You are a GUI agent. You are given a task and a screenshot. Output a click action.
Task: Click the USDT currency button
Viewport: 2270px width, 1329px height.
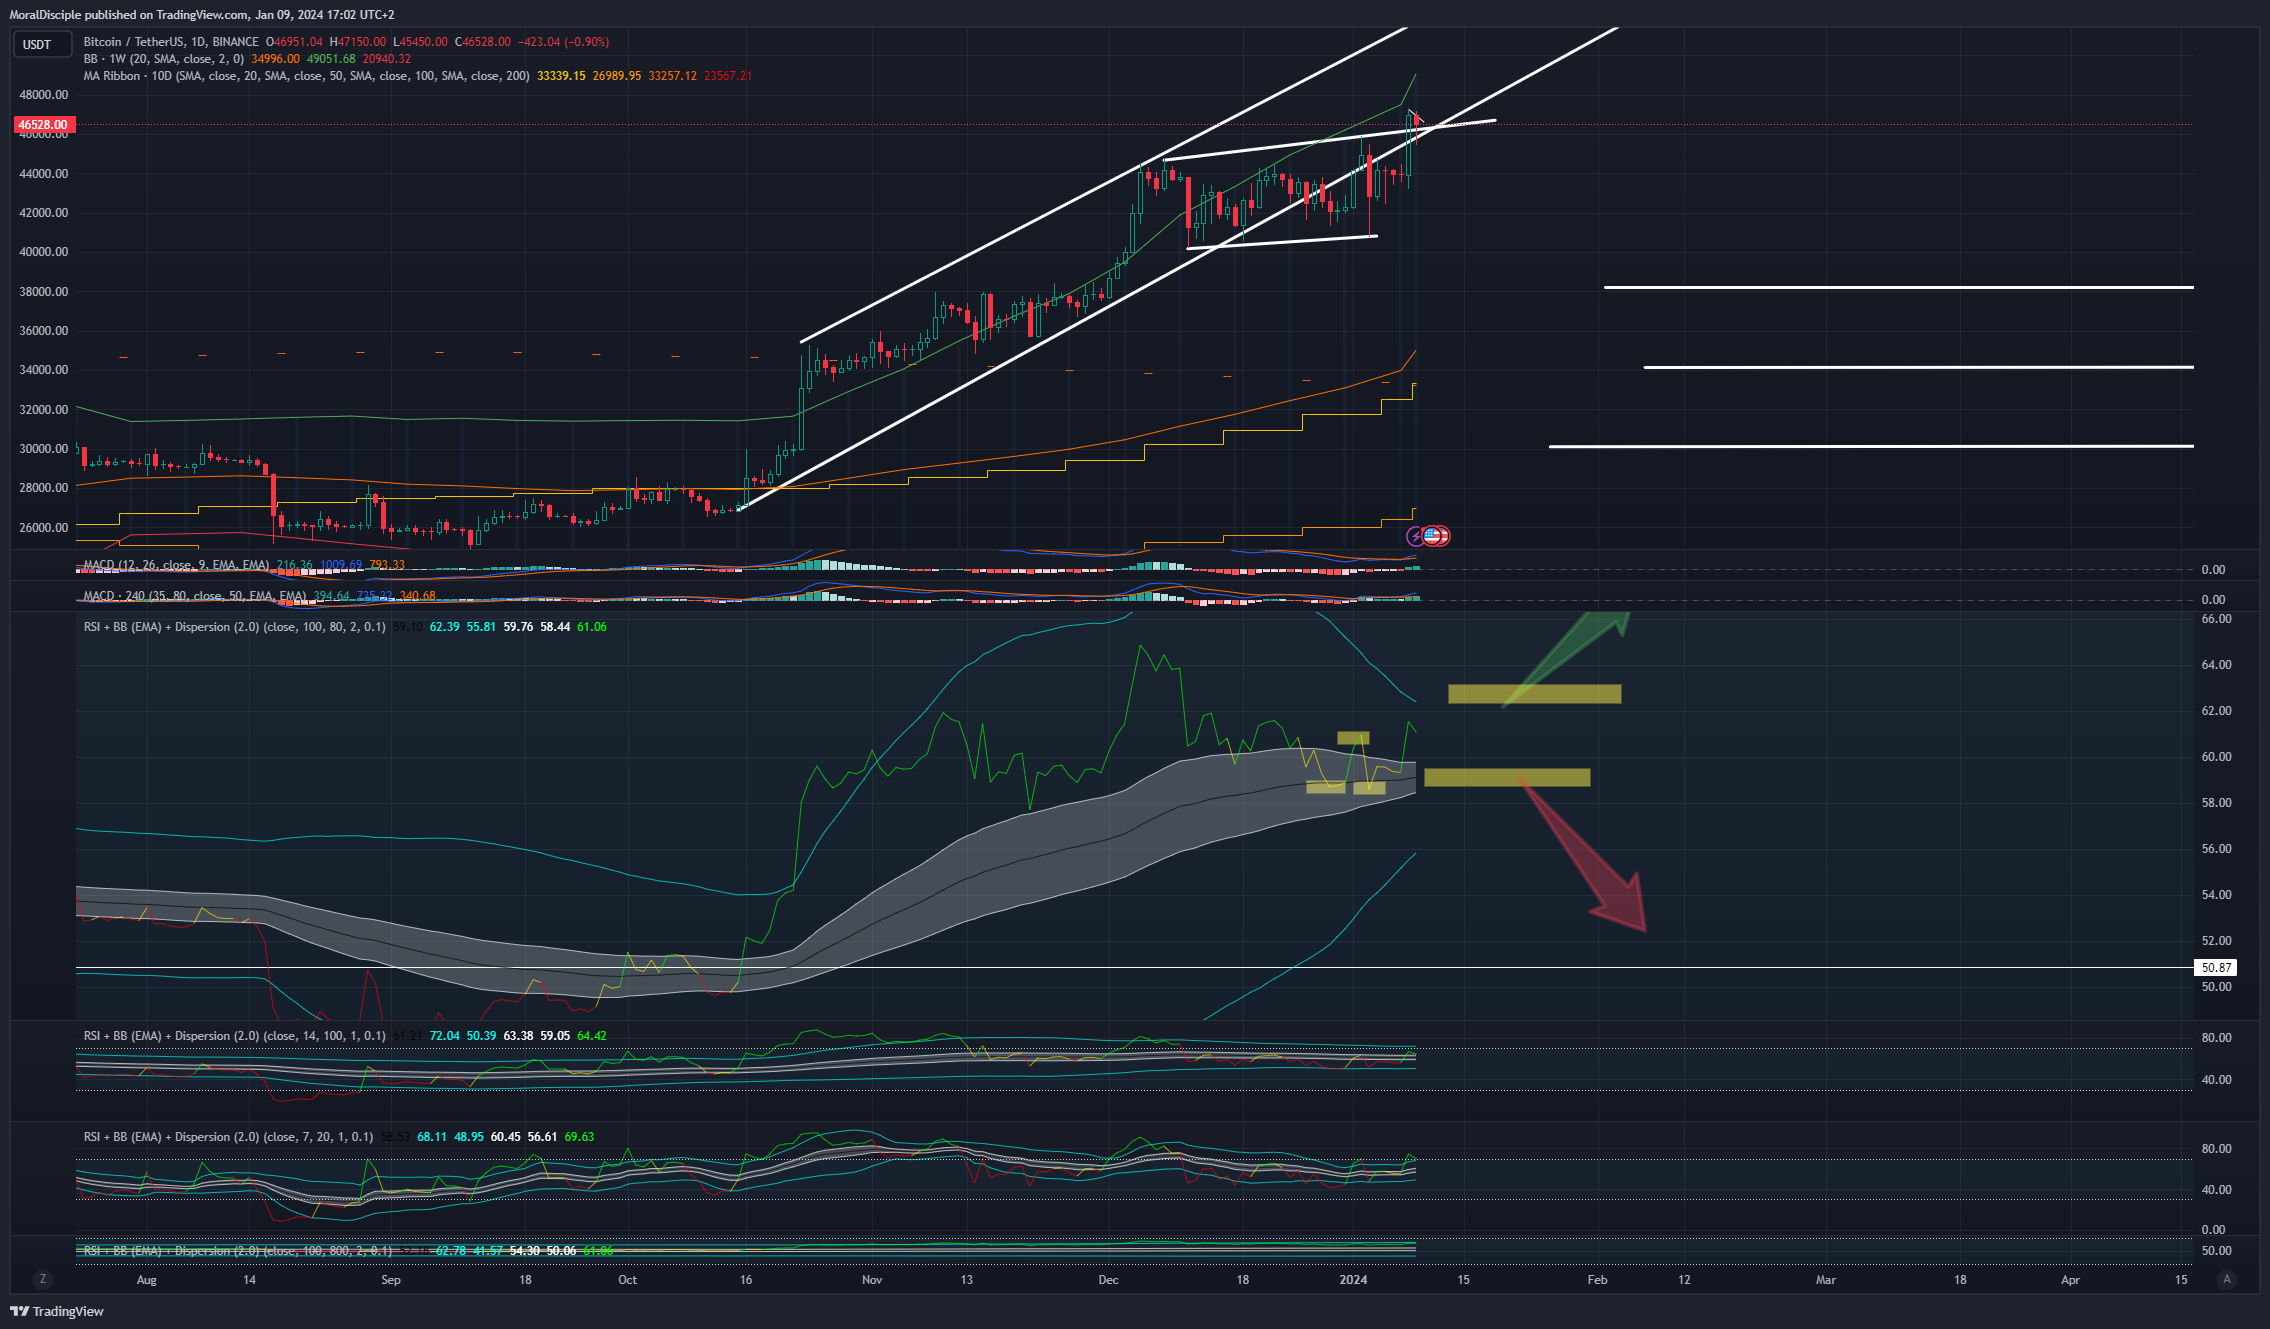(x=42, y=44)
